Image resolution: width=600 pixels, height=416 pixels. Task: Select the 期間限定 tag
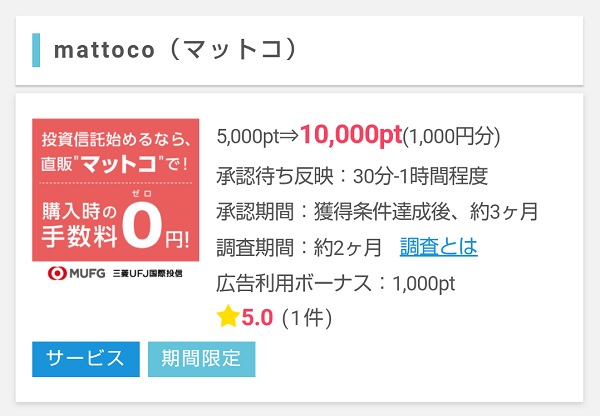coord(201,359)
